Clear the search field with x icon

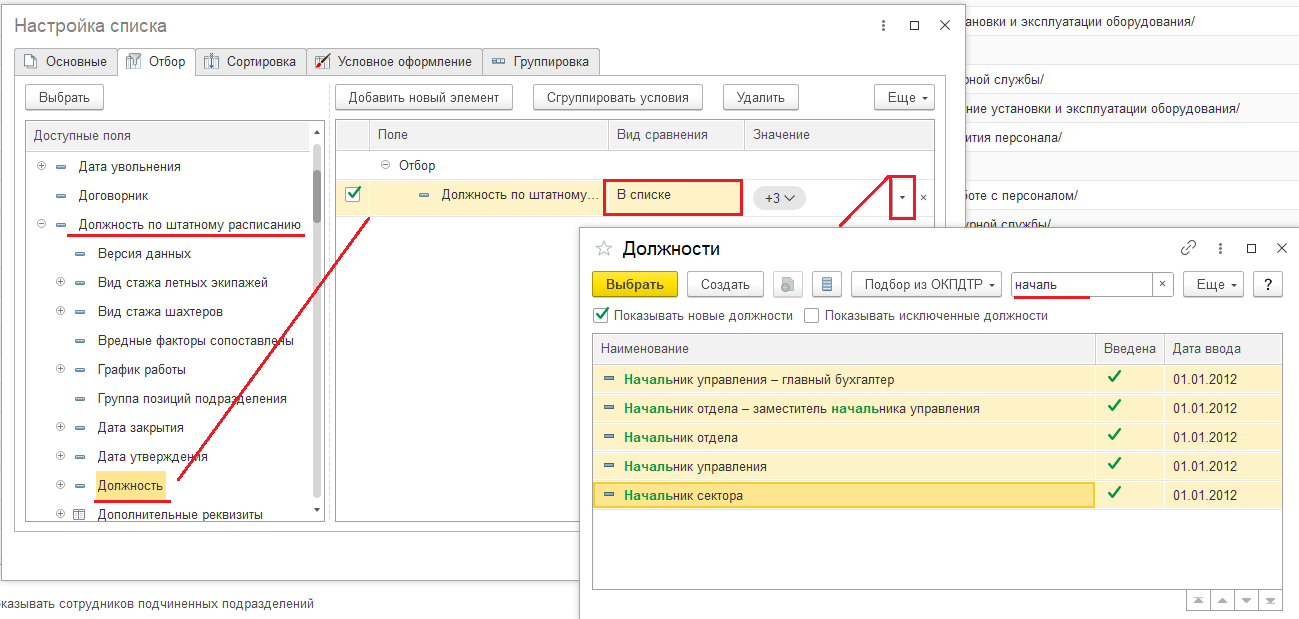point(1162,285)
